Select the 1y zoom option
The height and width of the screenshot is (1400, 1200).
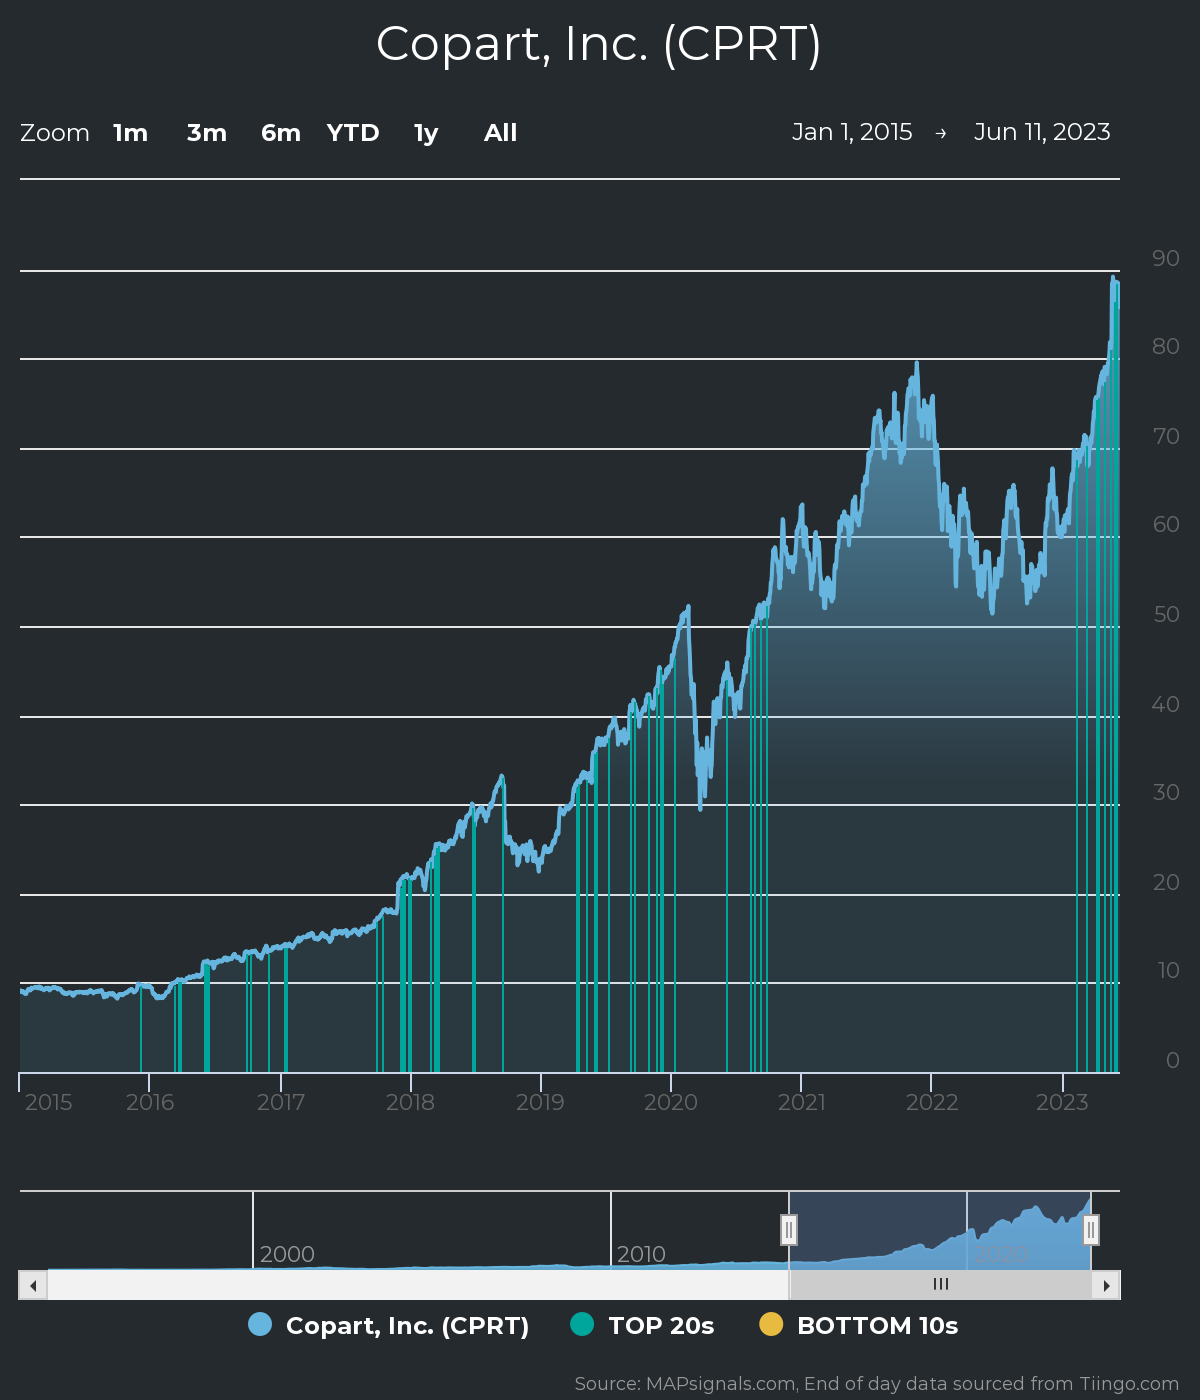[426, 133]
